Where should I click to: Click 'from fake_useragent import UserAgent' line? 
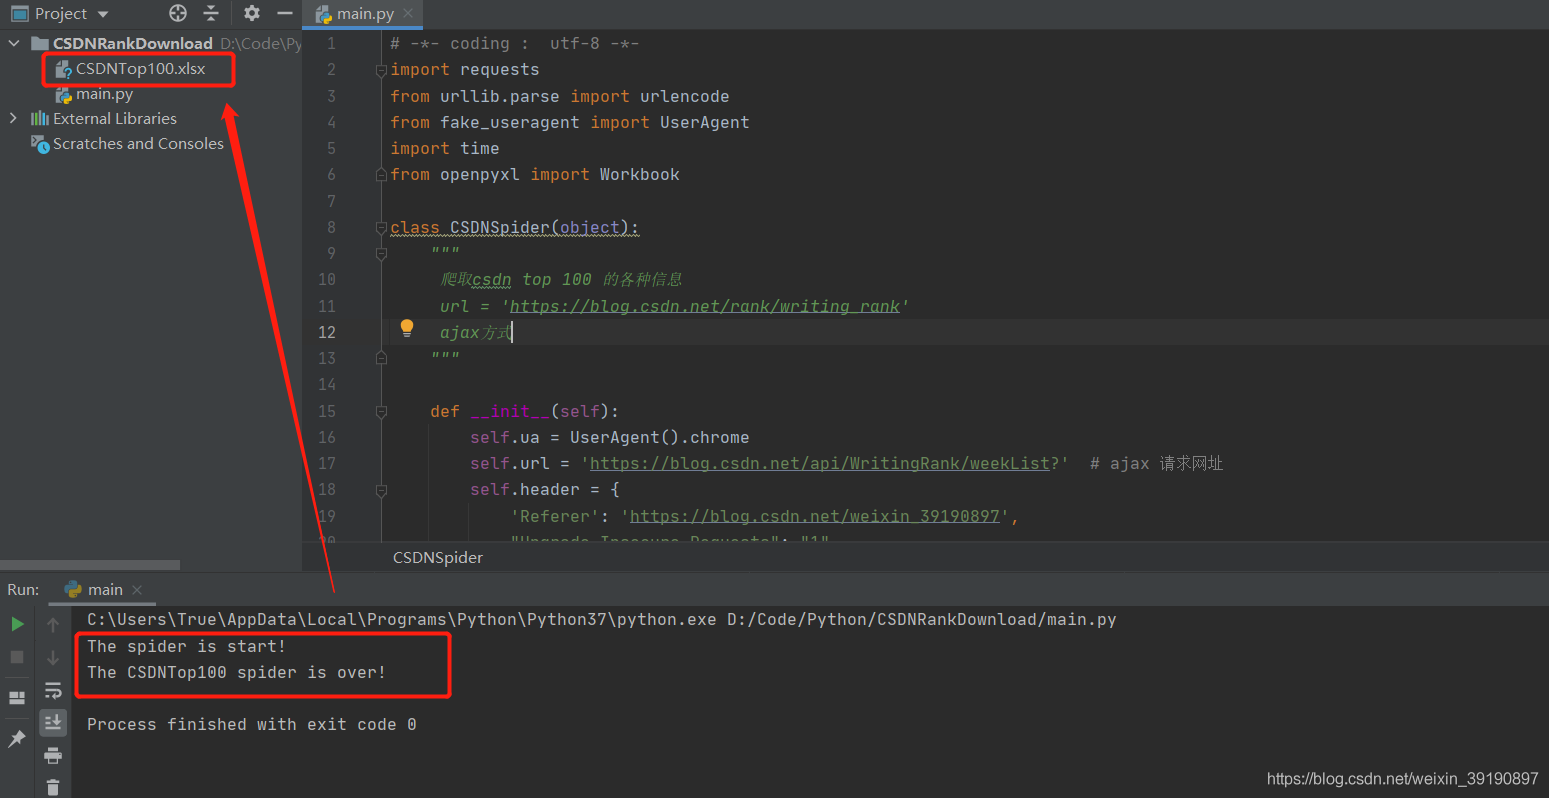point(570,122)
